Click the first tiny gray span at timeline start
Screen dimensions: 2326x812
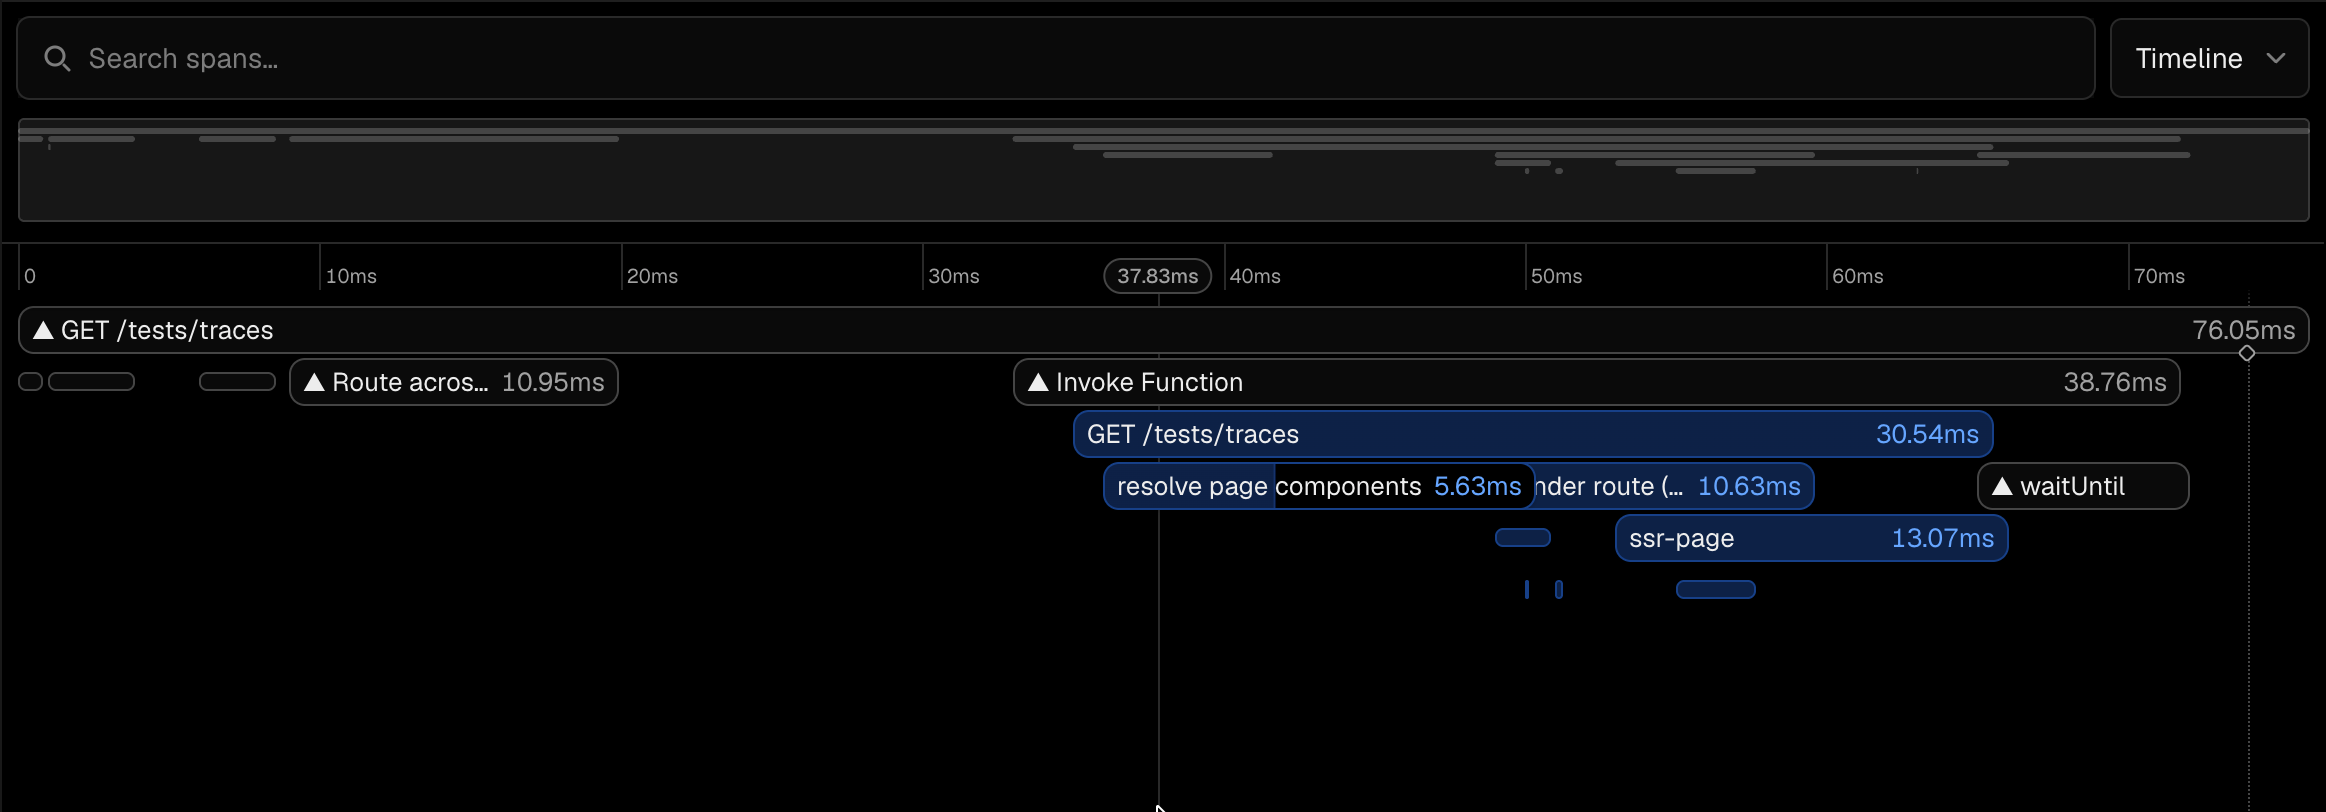(31, 382)
